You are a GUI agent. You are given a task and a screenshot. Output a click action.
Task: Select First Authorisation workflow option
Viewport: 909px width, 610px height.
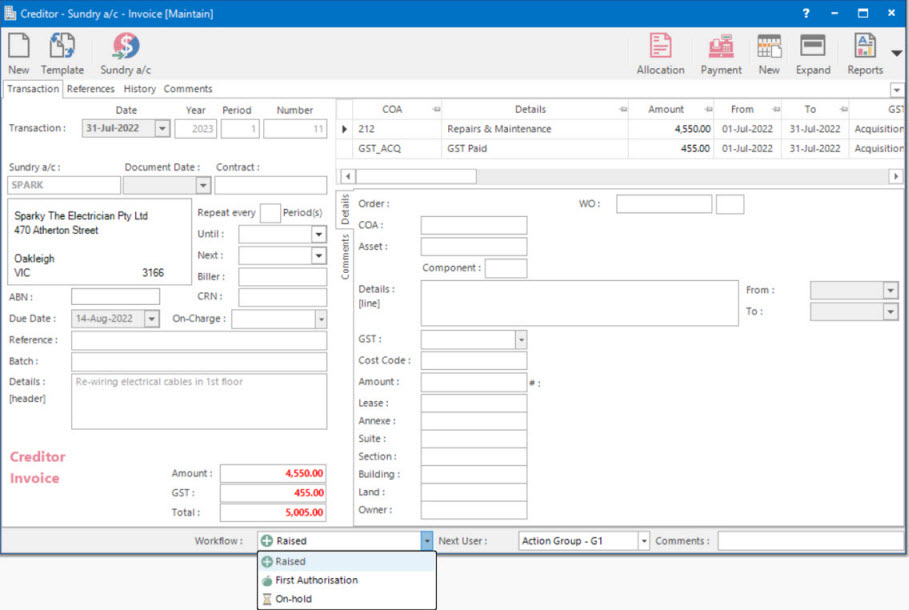316,580
